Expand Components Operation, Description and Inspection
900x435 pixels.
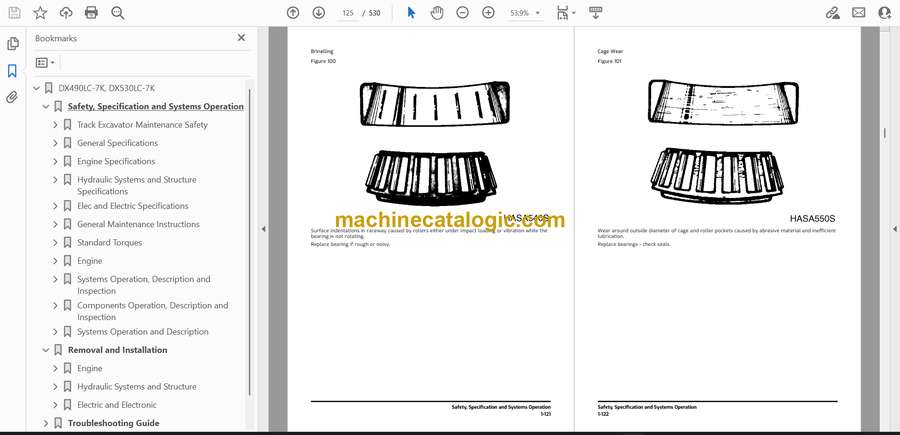[x=55, y=306]
